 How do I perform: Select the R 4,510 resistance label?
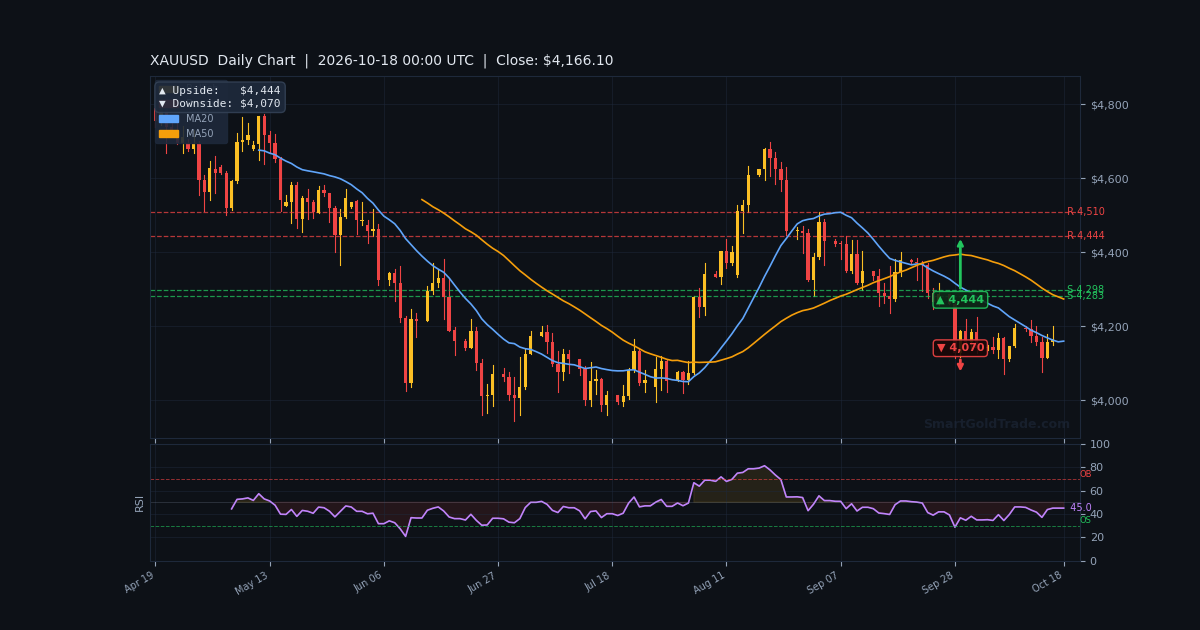tap(1085, 212)
